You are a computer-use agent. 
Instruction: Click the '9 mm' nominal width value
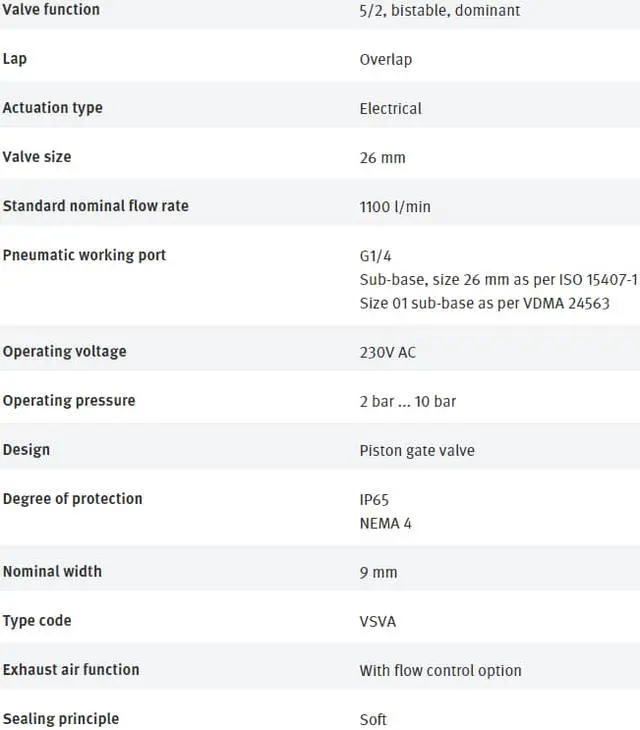pyautogui.click(x=378, y=572)
